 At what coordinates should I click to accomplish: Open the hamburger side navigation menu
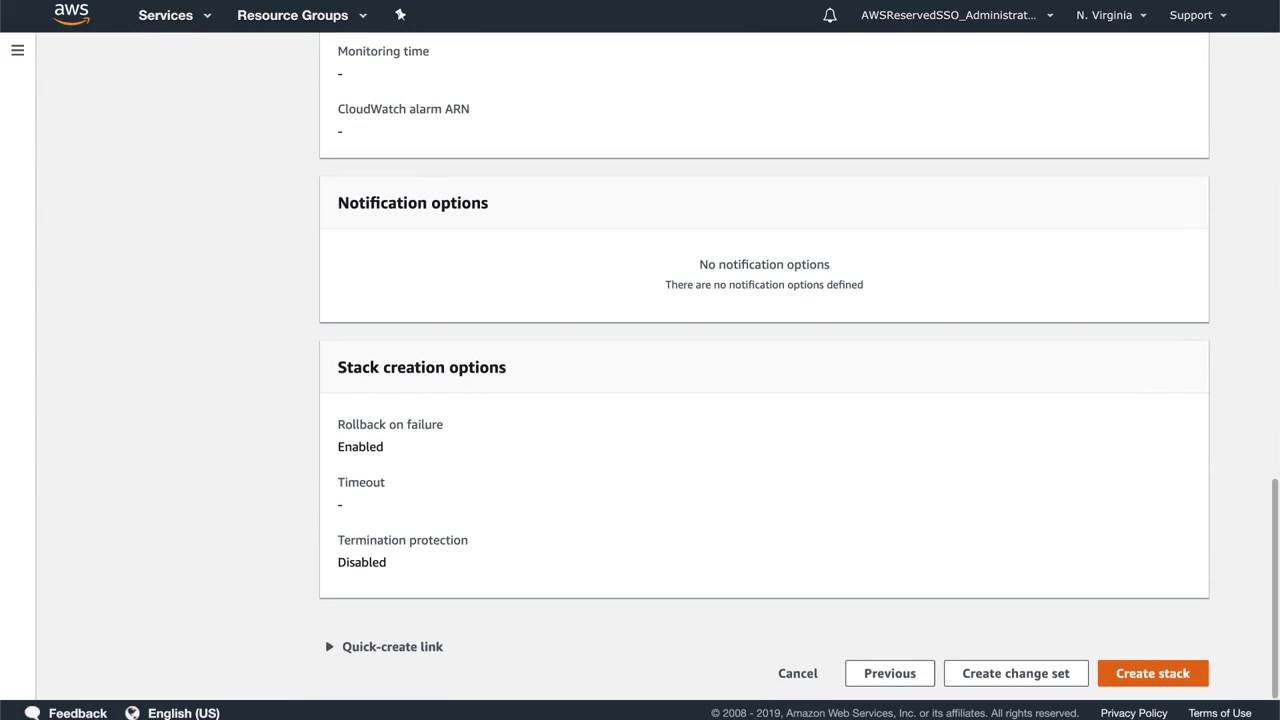point(17,50)
